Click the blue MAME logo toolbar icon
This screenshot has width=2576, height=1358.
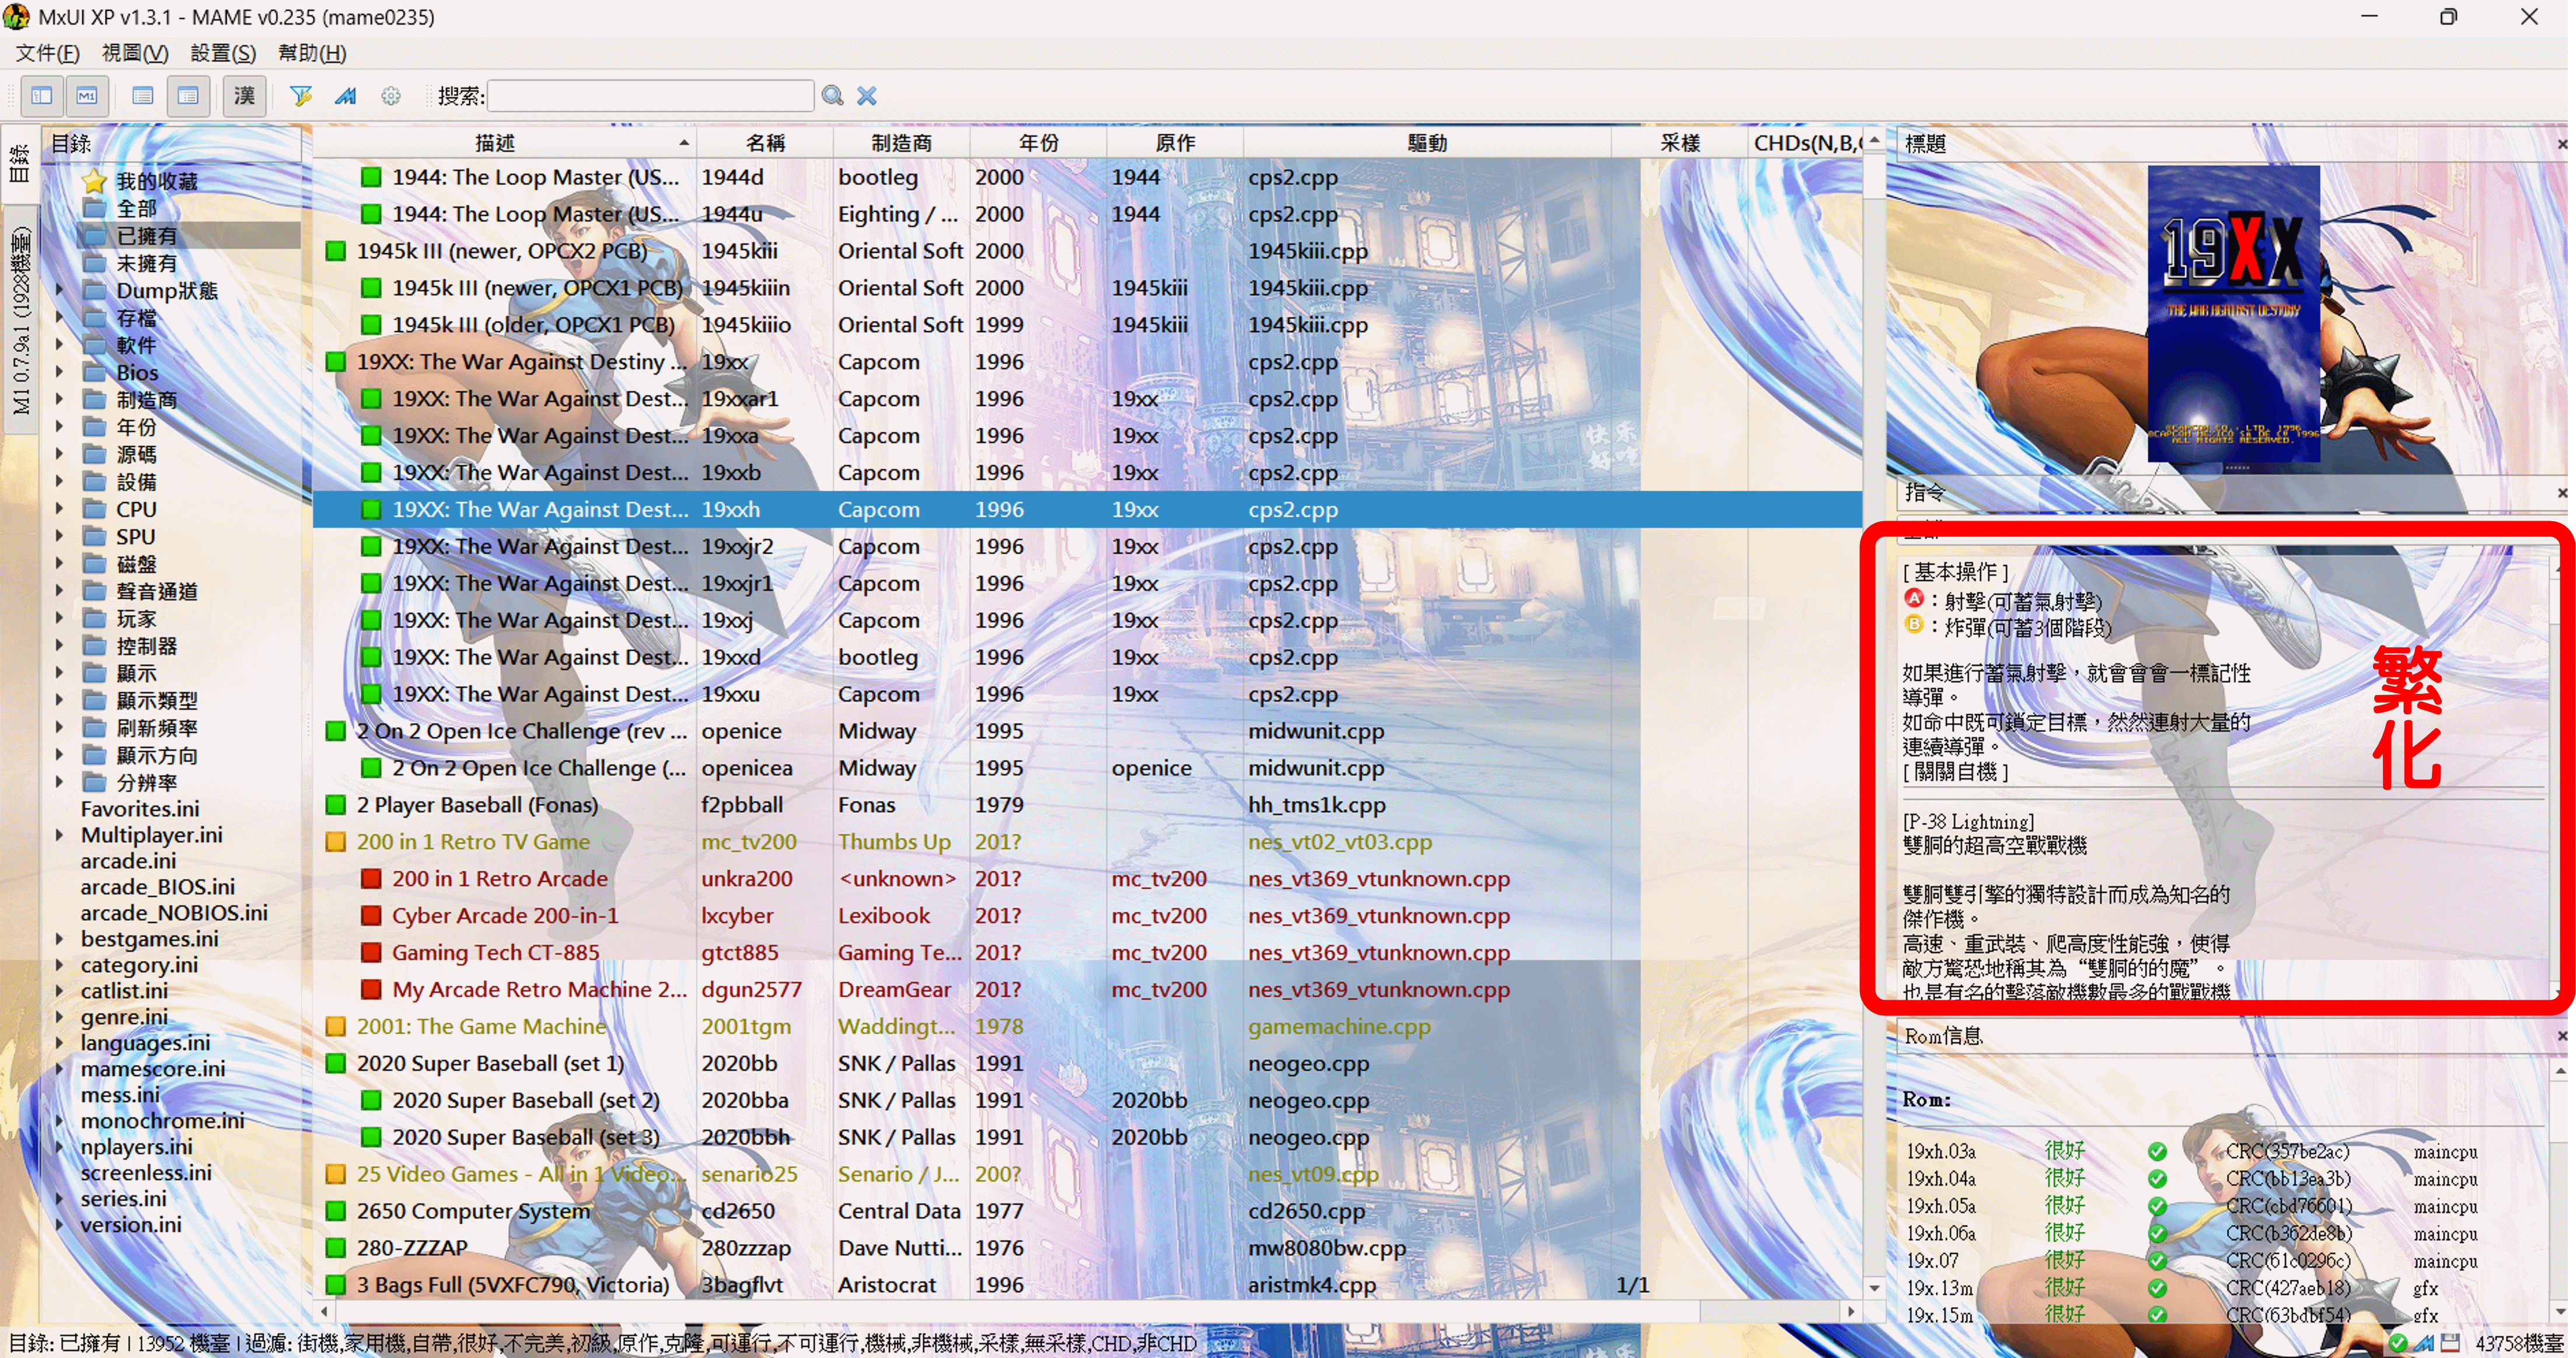coord(345,96)
